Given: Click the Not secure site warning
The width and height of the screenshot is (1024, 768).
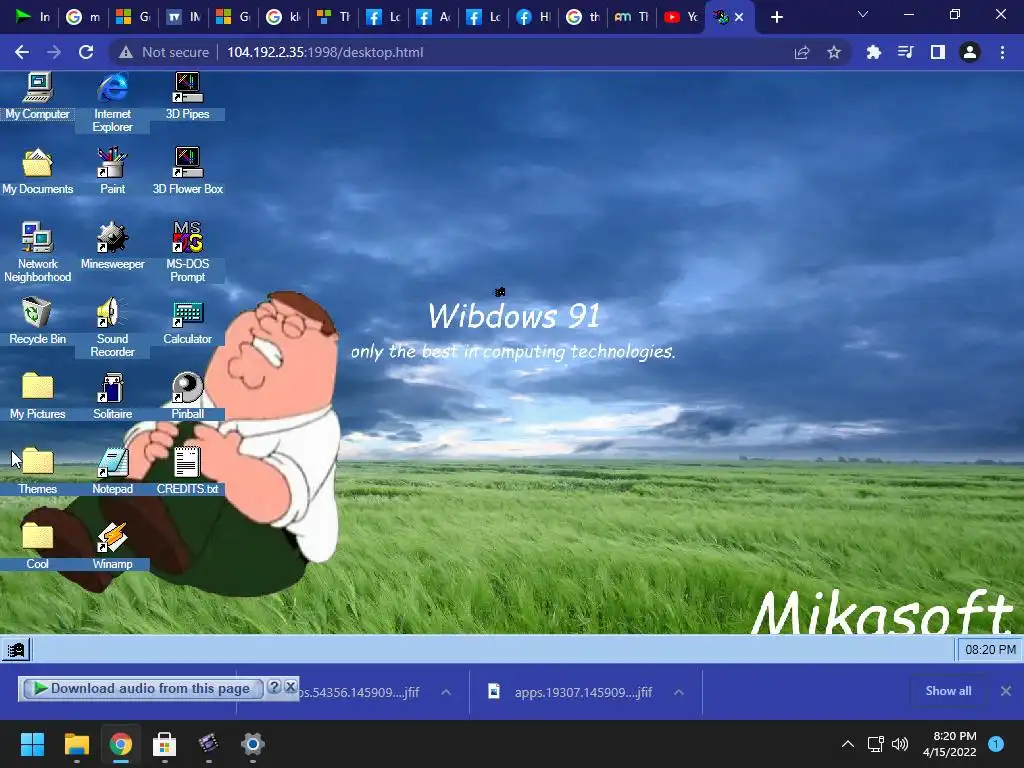Looking at the screenshot, I should click(x=164, y=52).
